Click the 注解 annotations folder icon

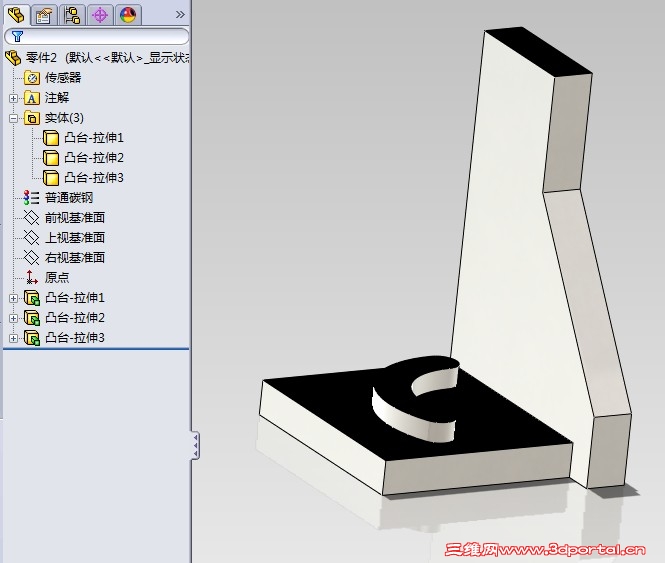32,98
